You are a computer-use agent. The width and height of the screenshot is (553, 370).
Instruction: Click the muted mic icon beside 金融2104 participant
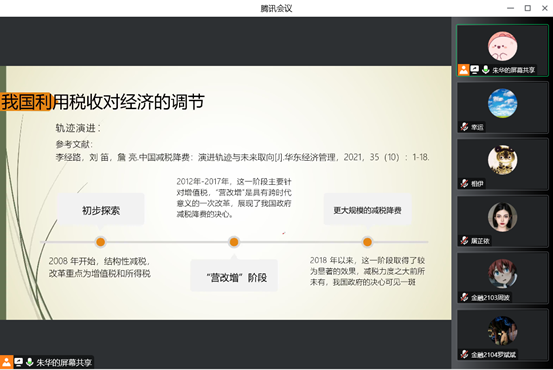click(464, 354)
